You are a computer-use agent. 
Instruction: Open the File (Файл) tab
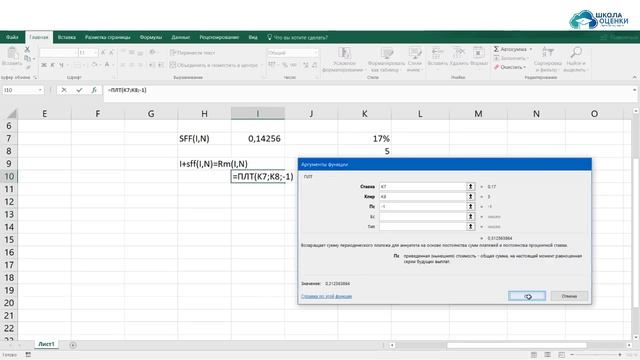[12, 37]
